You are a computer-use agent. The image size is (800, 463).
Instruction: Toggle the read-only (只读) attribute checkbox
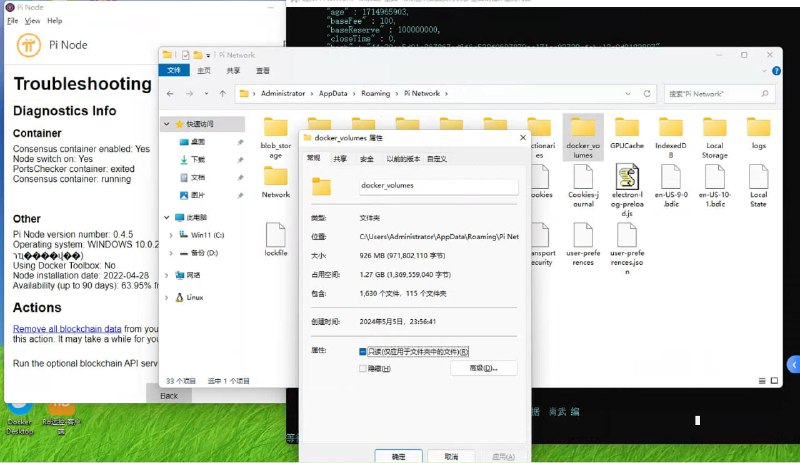click(x=363, y=352)
